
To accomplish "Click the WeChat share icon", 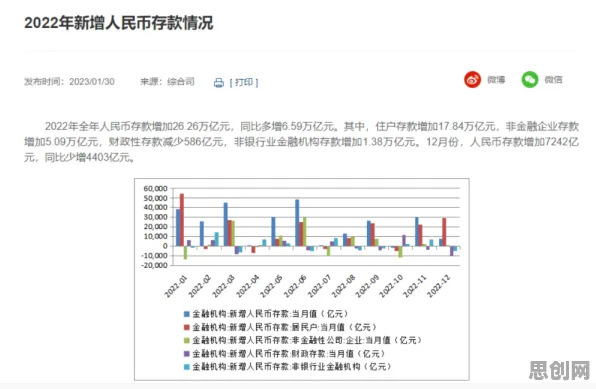I will pyautogui.click(x=530, y=80).
